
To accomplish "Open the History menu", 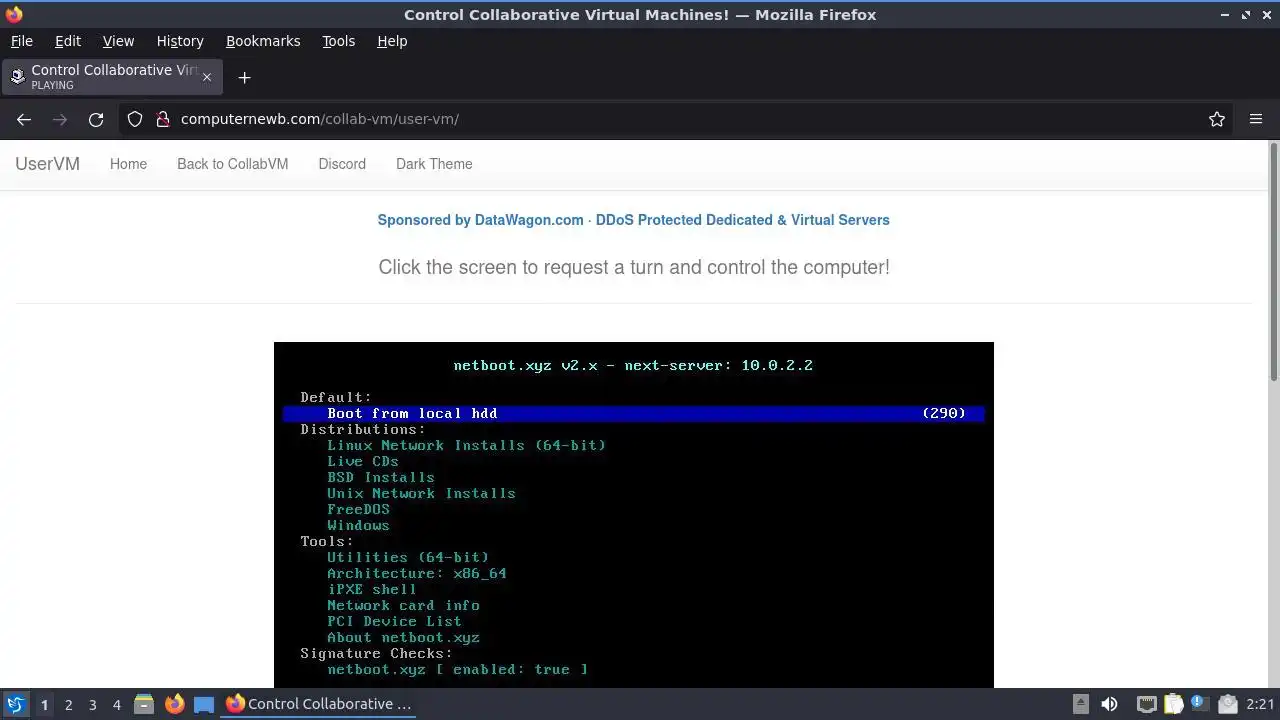I will (x=180, y=41).
